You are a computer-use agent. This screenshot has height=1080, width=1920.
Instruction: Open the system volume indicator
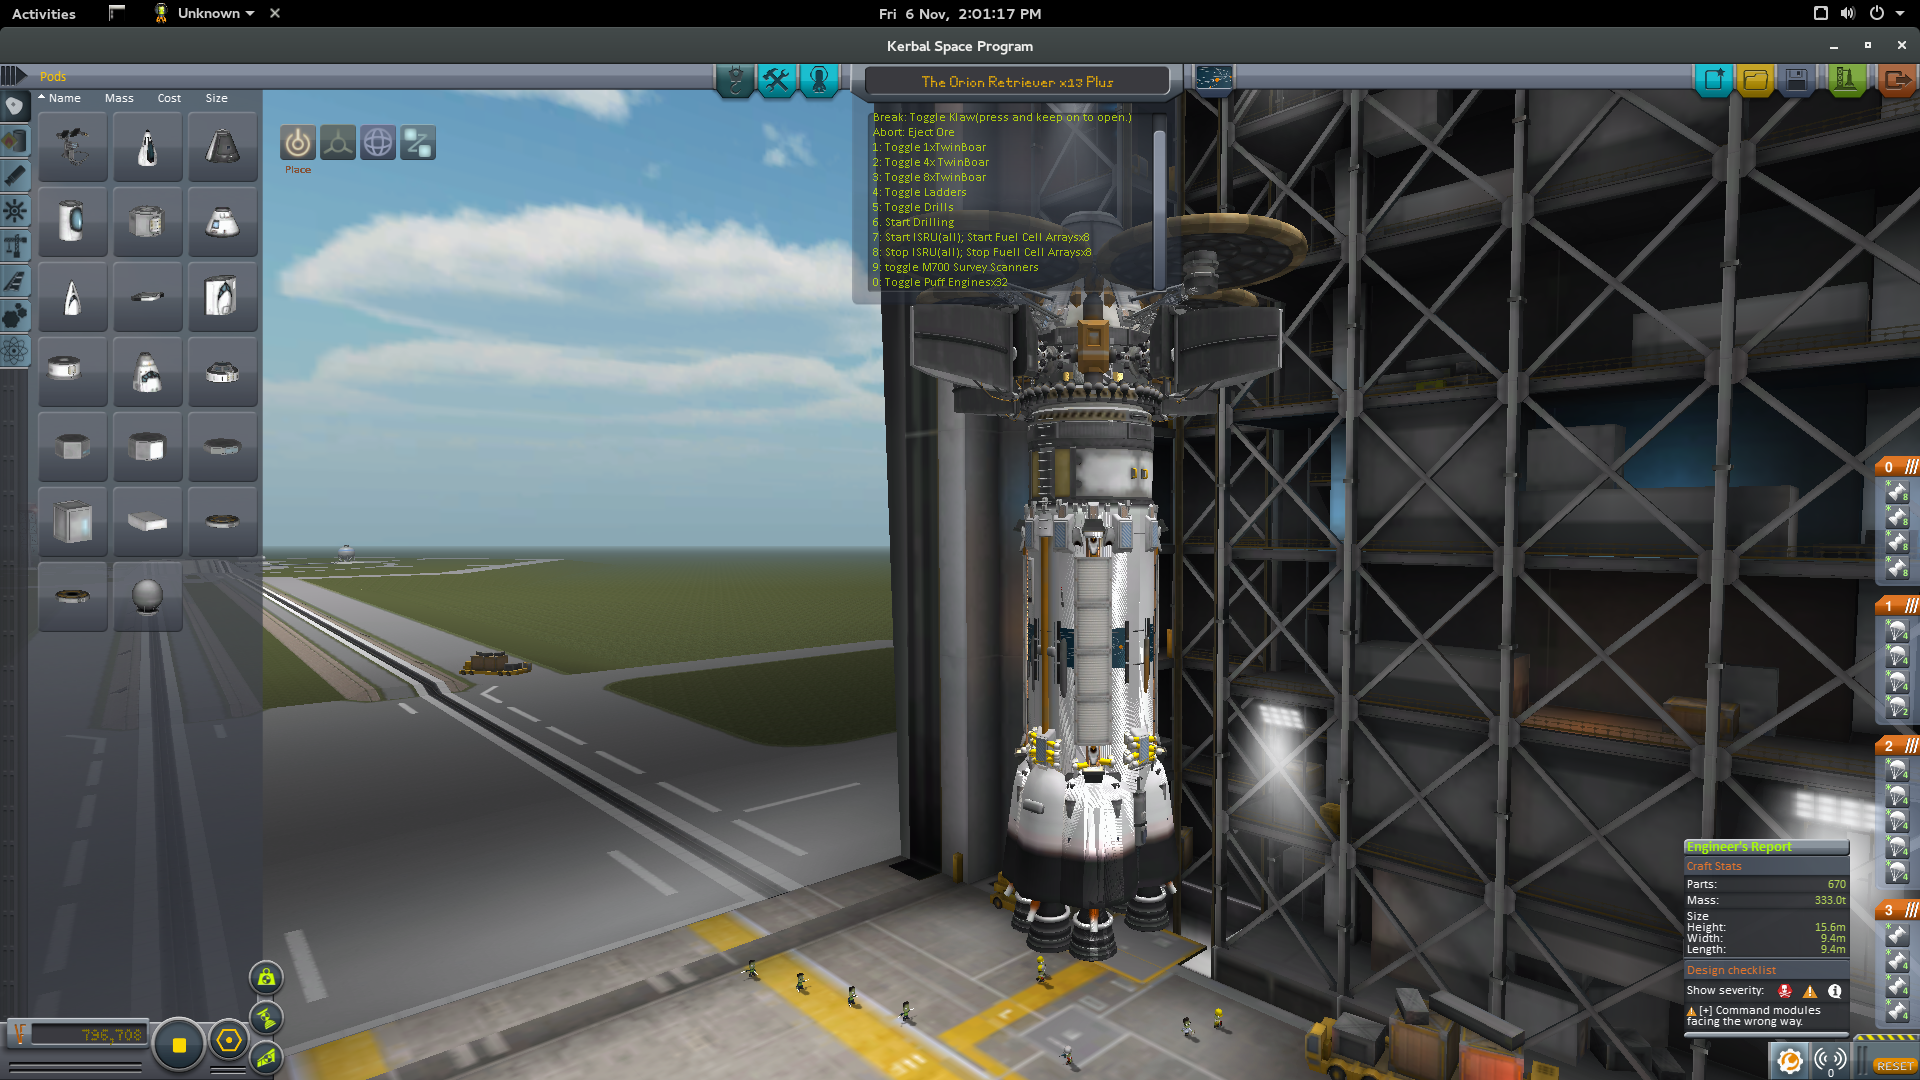1848,14
